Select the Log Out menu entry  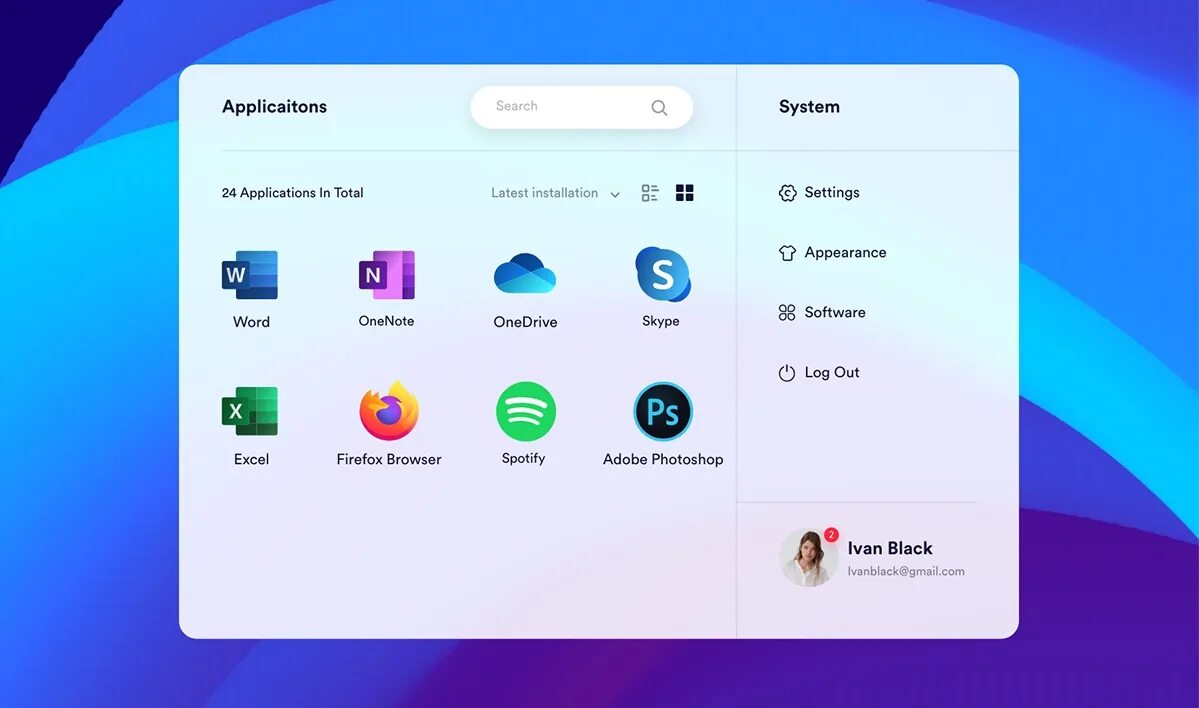tap(819, 373)
